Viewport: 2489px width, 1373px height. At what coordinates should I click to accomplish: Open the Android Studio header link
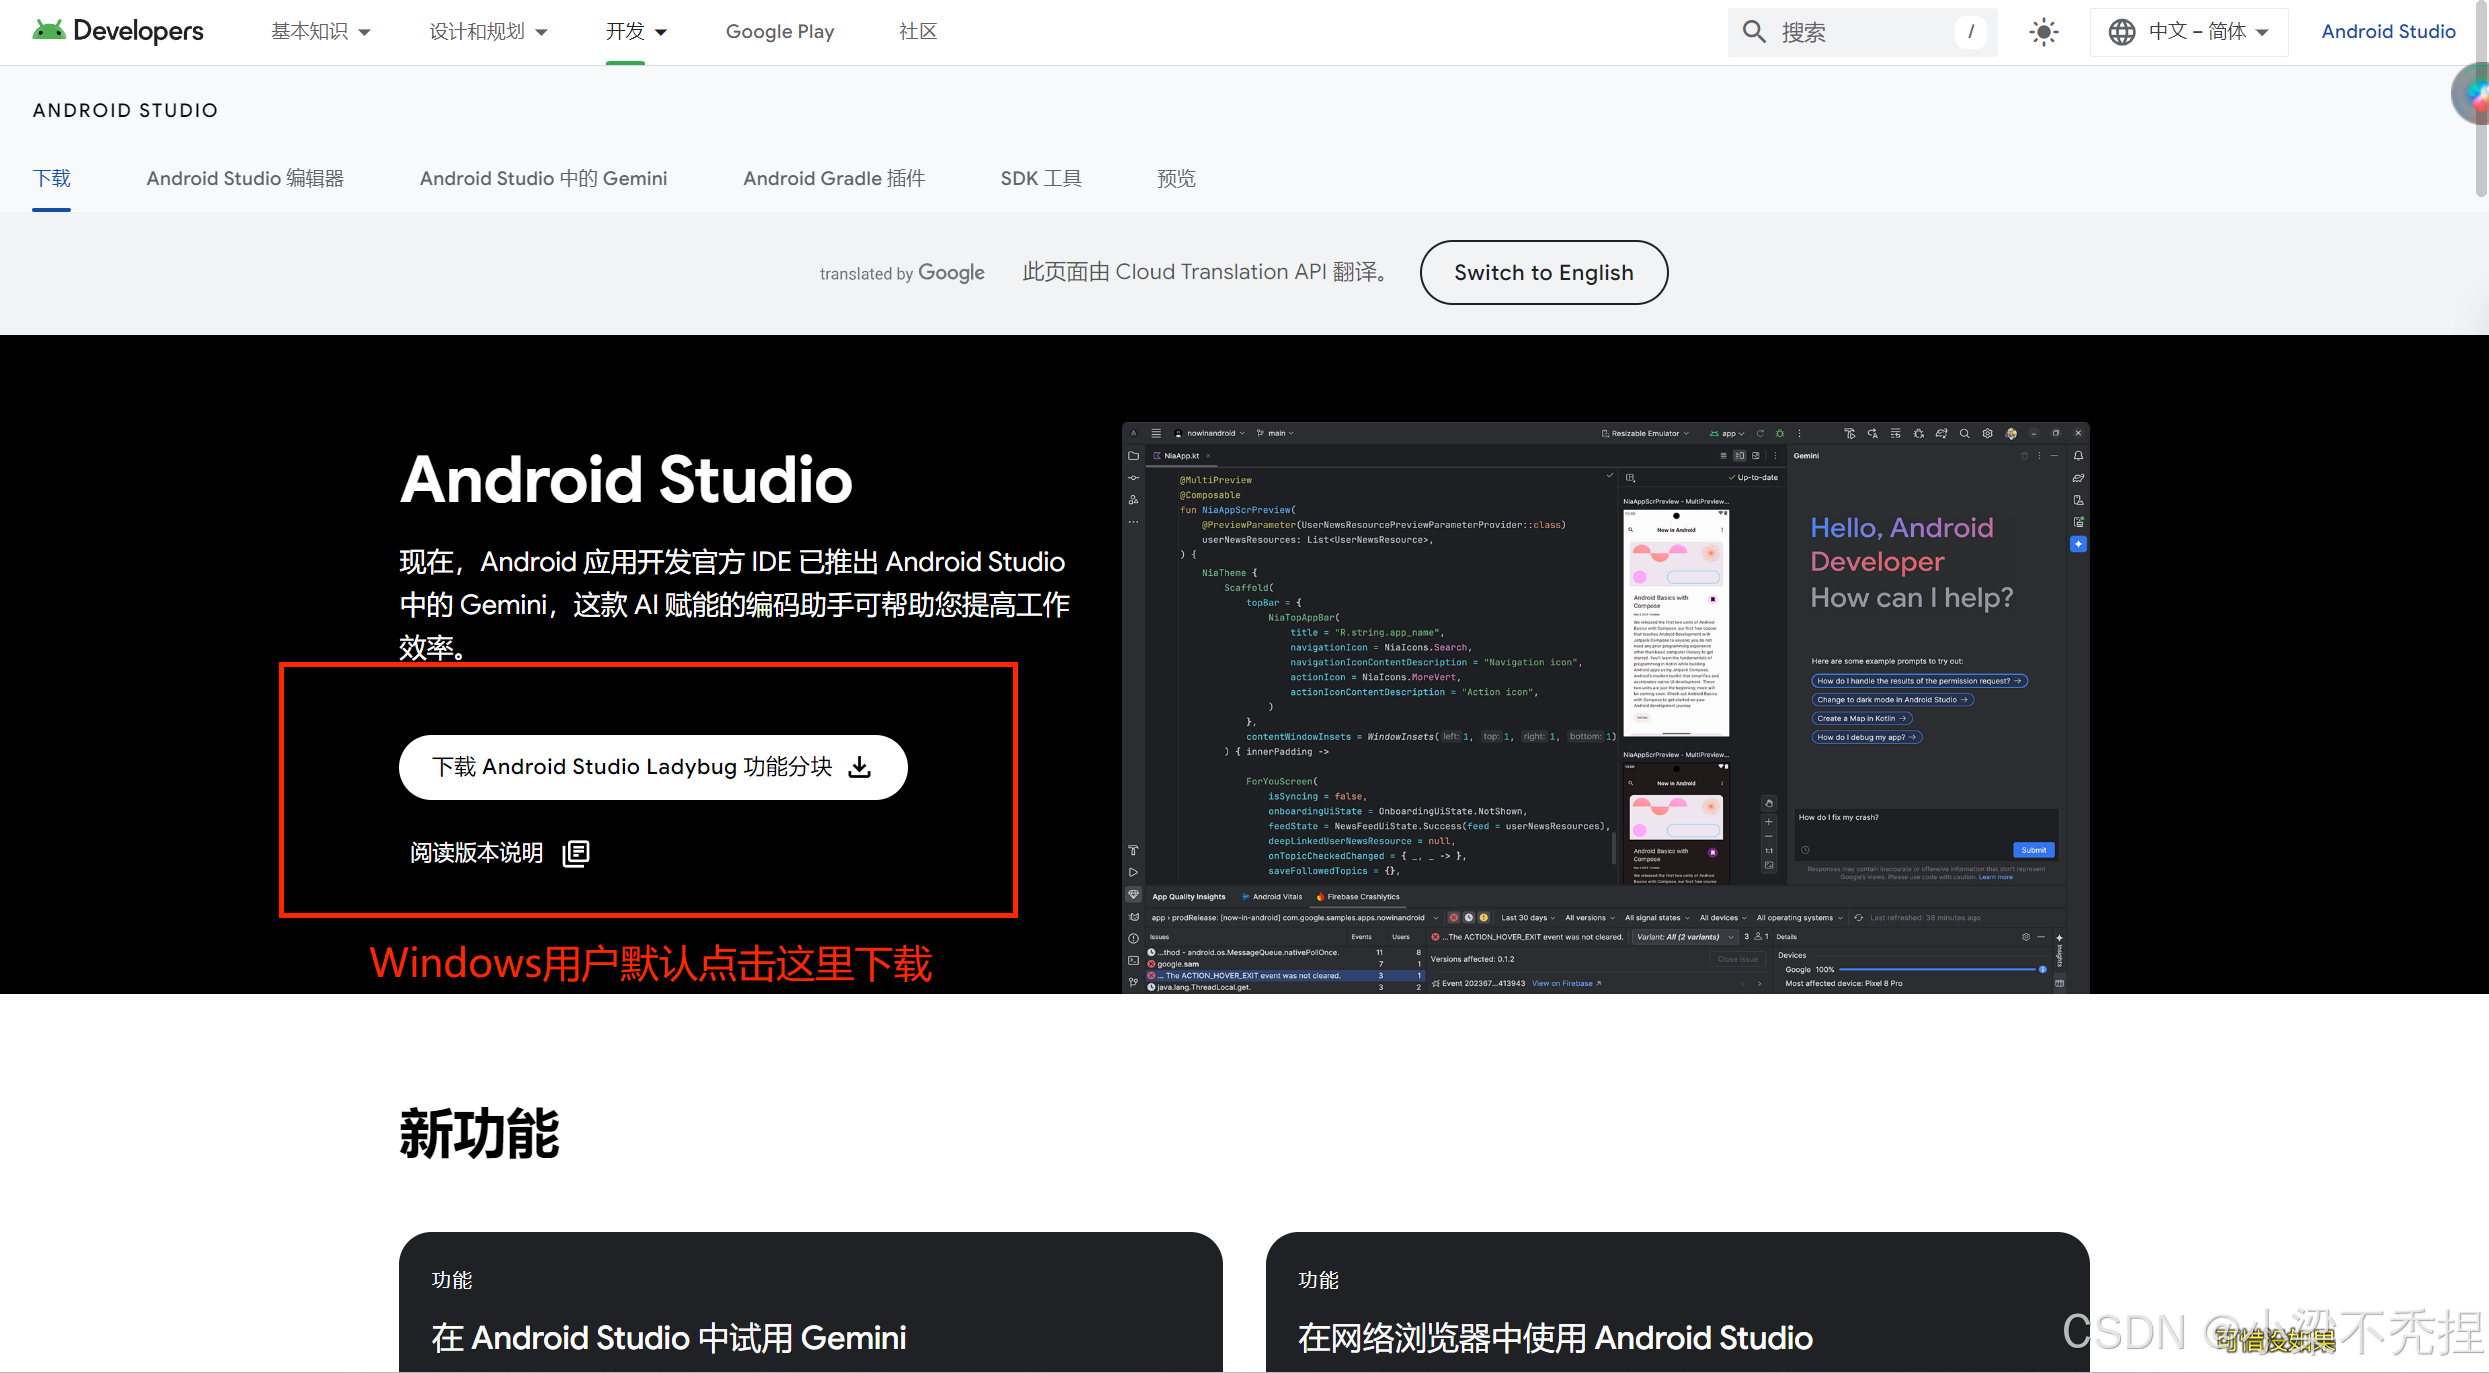coord(2388,31)
